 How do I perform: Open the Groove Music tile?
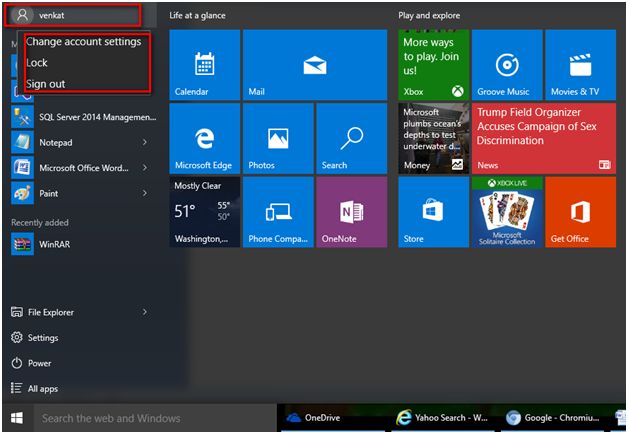507,65
